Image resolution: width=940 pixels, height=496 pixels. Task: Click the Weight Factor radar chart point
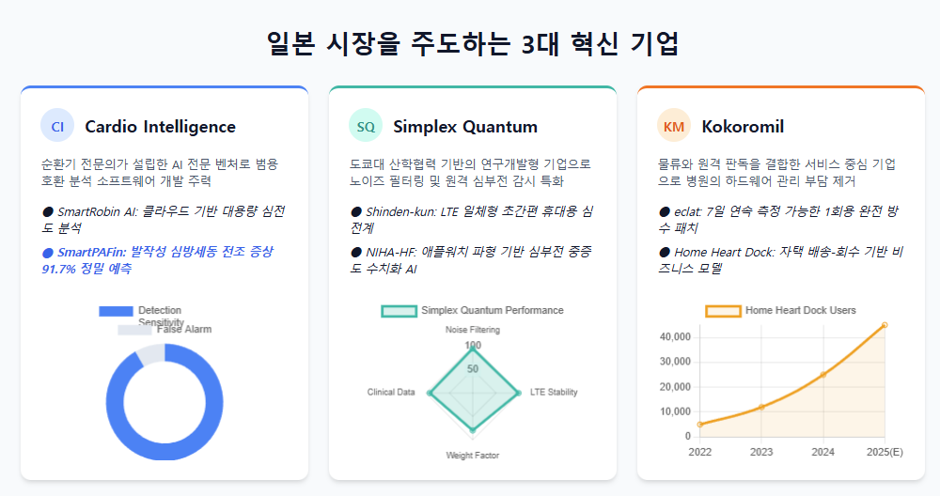click(x=473, y=430)
